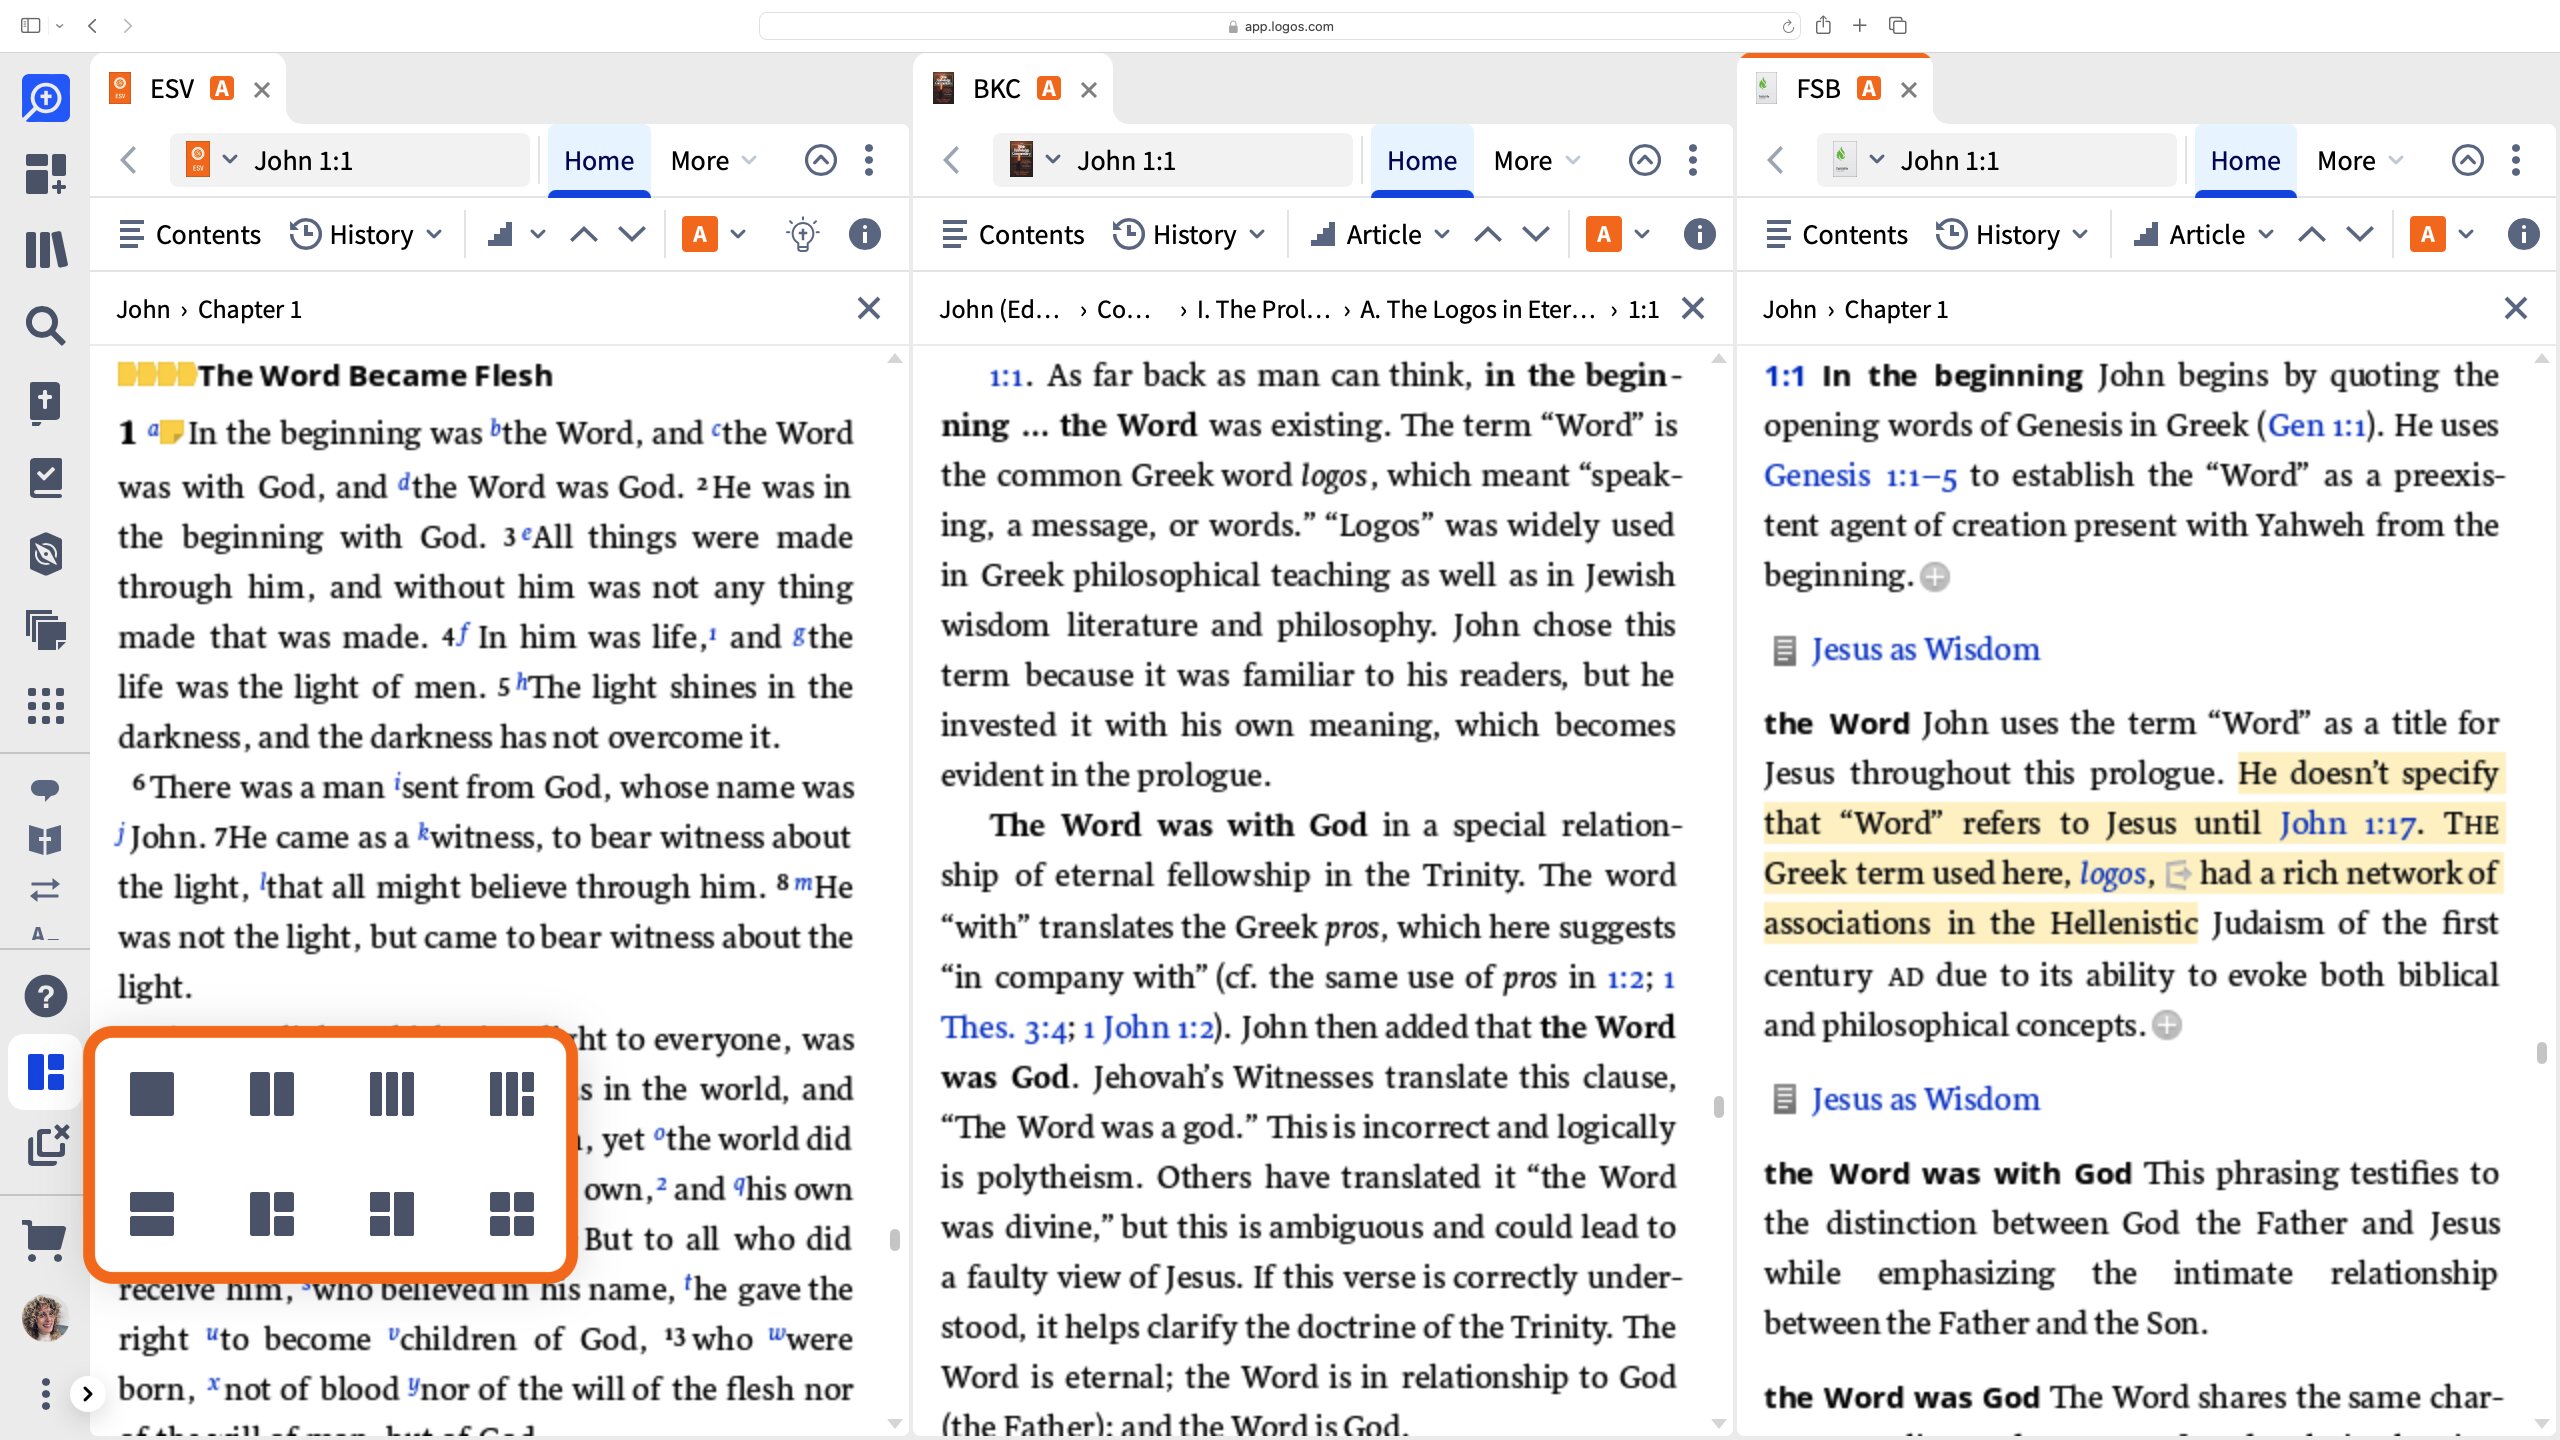
Task: Select the Home tab in ESV panel
Action: [x=598, y=160]
